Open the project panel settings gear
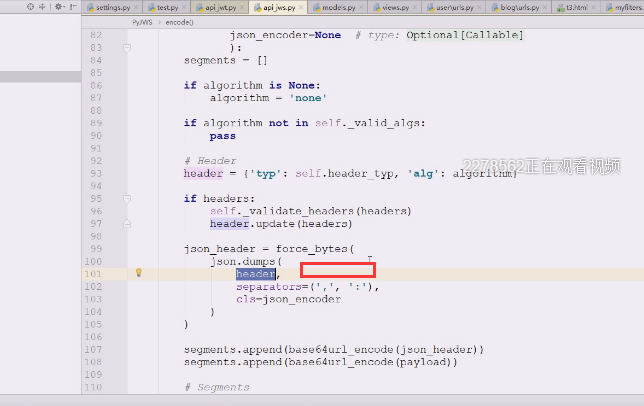The image size is (644, 406). click(59, 7)
